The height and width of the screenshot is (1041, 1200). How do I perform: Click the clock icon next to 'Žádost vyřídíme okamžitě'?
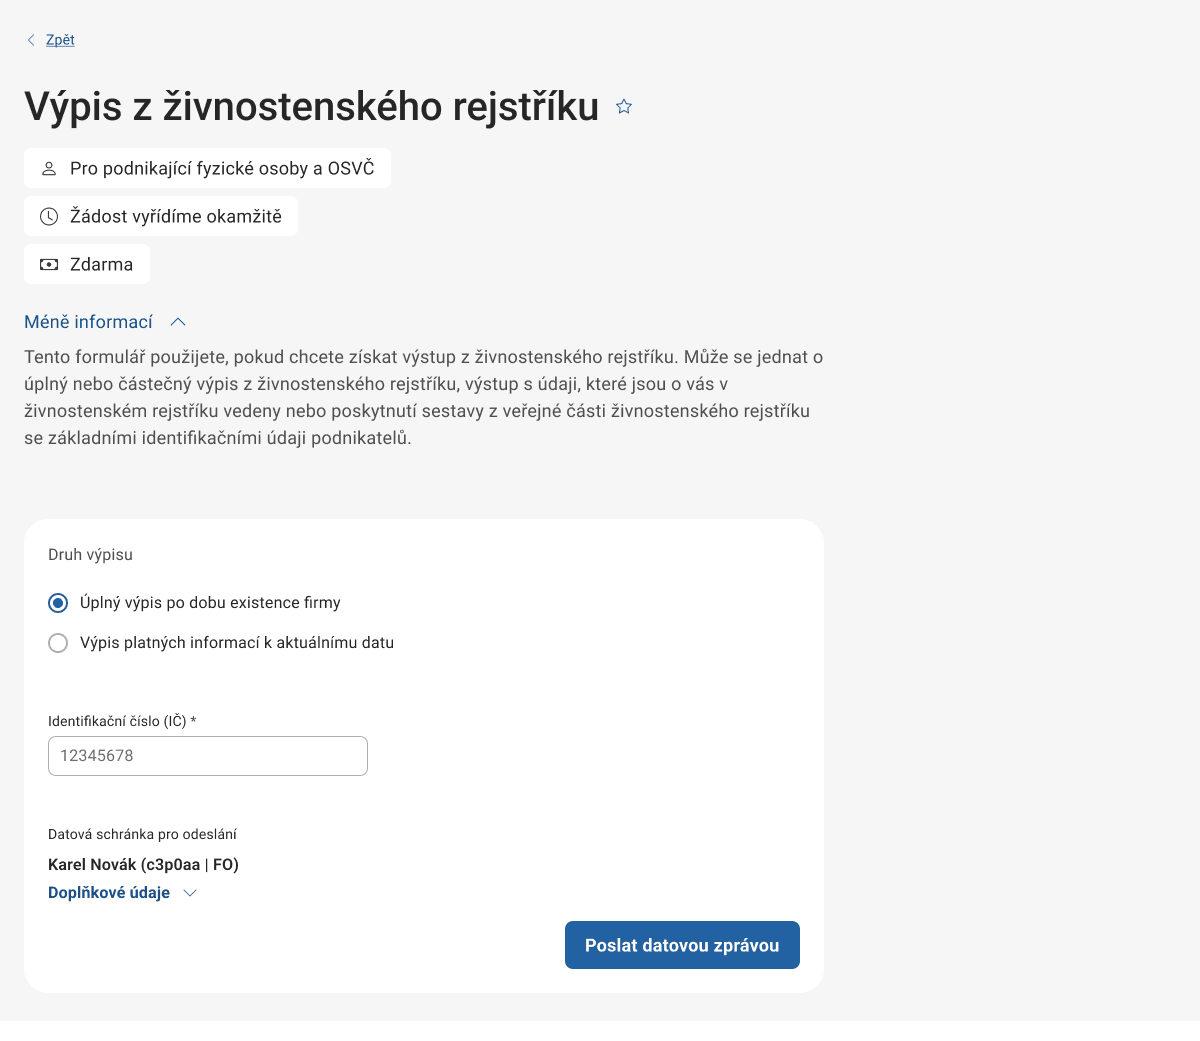(x=49, y=216)
